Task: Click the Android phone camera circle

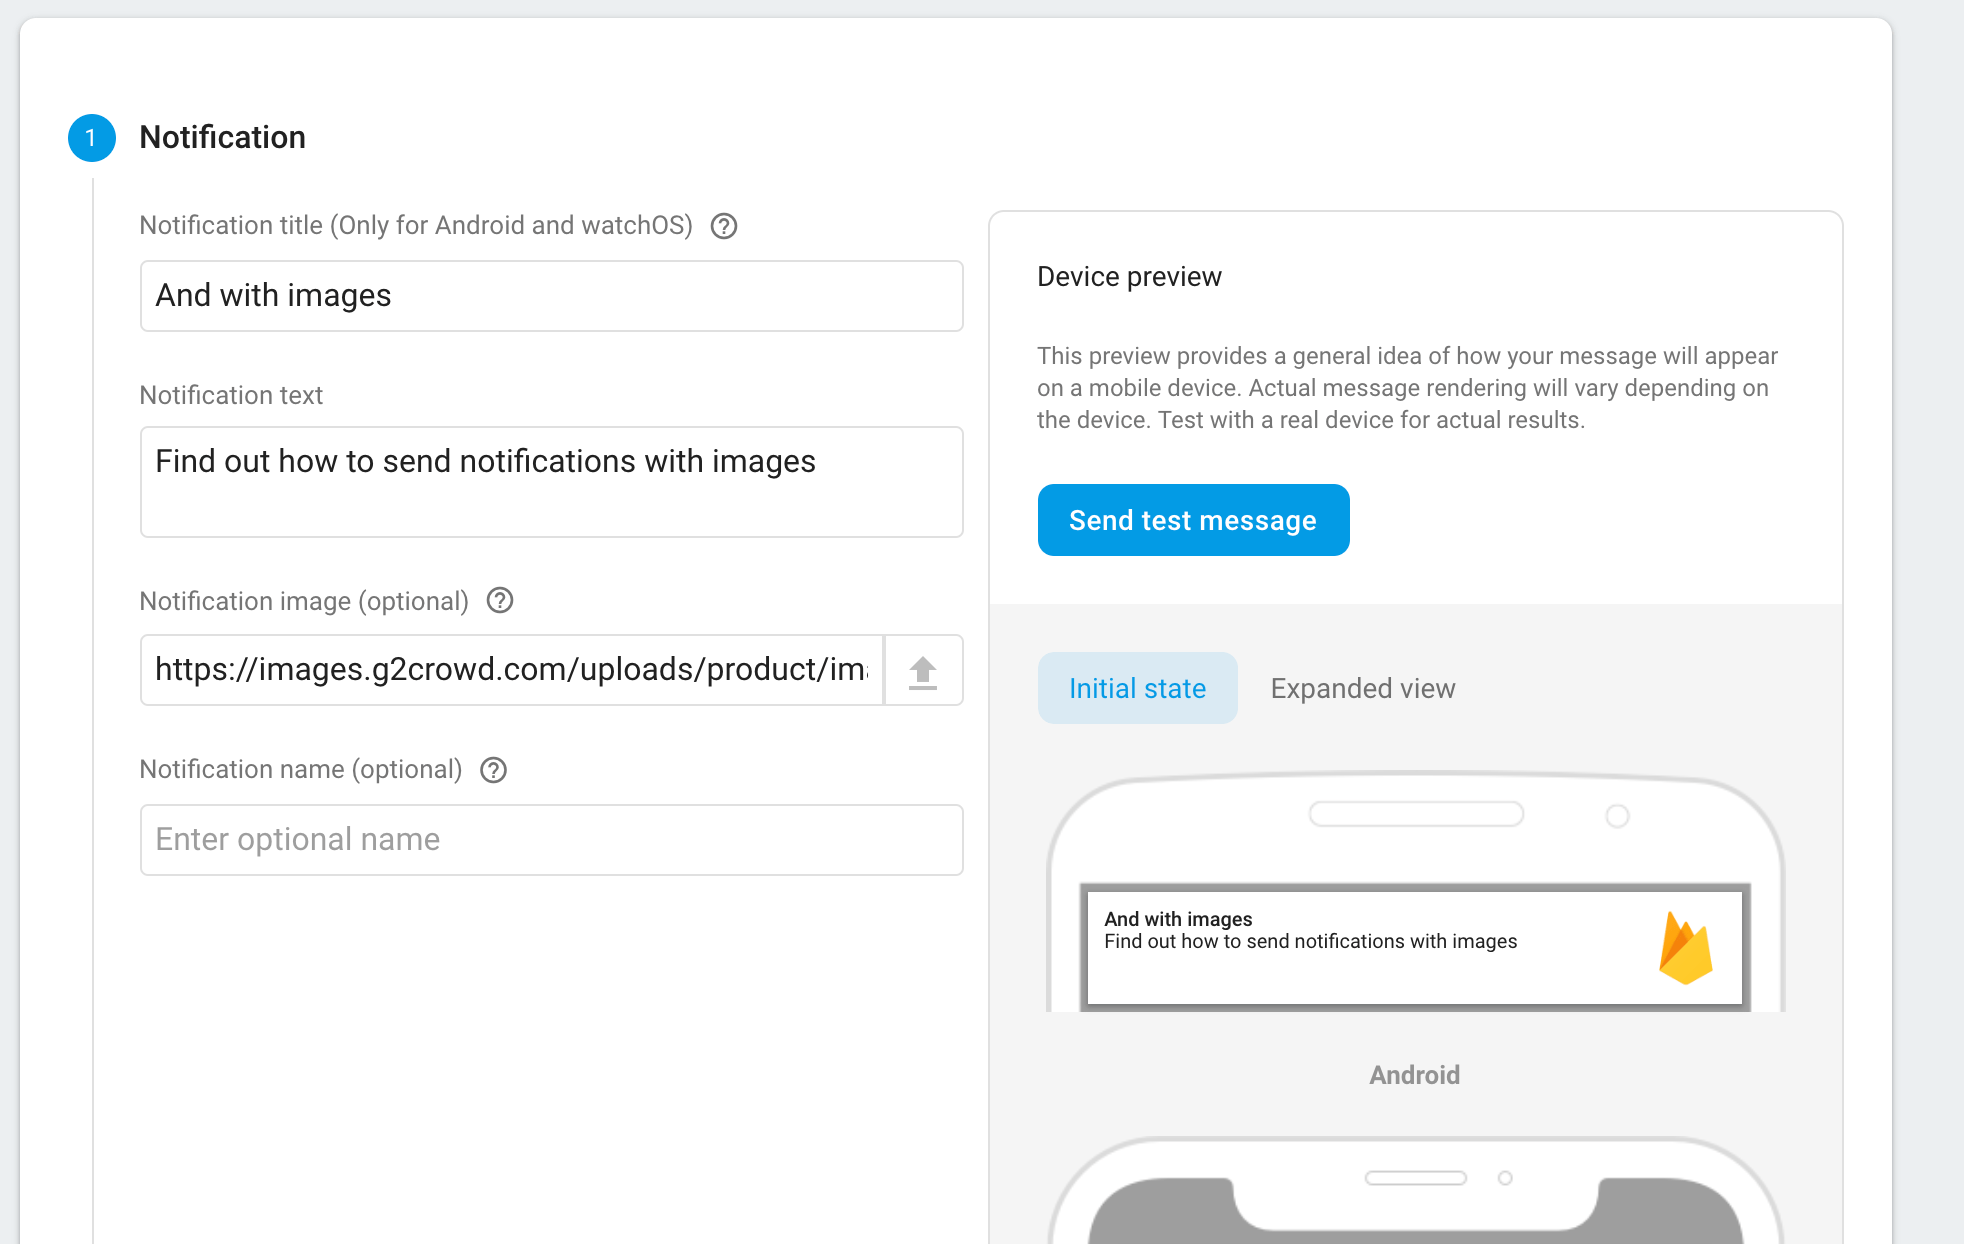Action: [x=1617, y=816]
